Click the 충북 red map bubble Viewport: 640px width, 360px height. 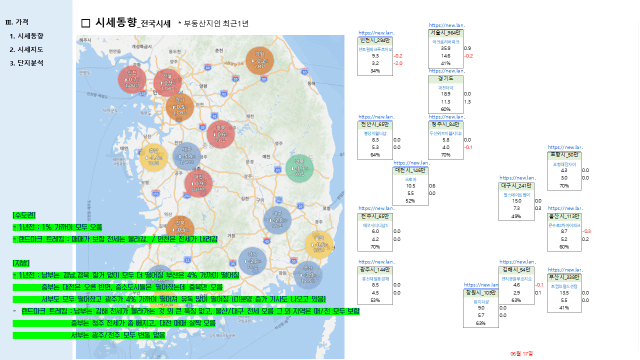(x=221, y=134)
